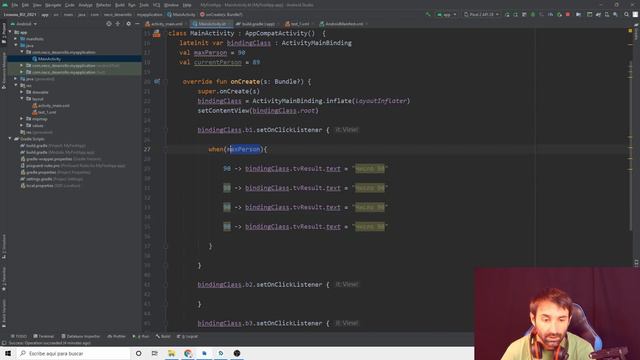
Task: Click the onCreate breadcrumb in navigation bar
Action: click(221, 14)
